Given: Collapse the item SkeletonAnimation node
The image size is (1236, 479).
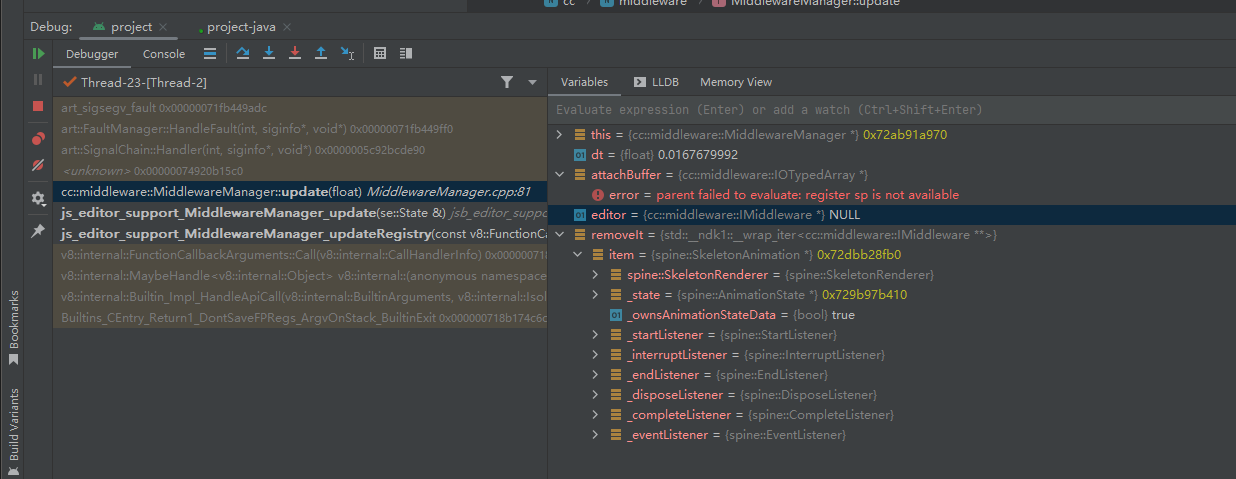Looking at the screenshot, I should tap(578, 254).
